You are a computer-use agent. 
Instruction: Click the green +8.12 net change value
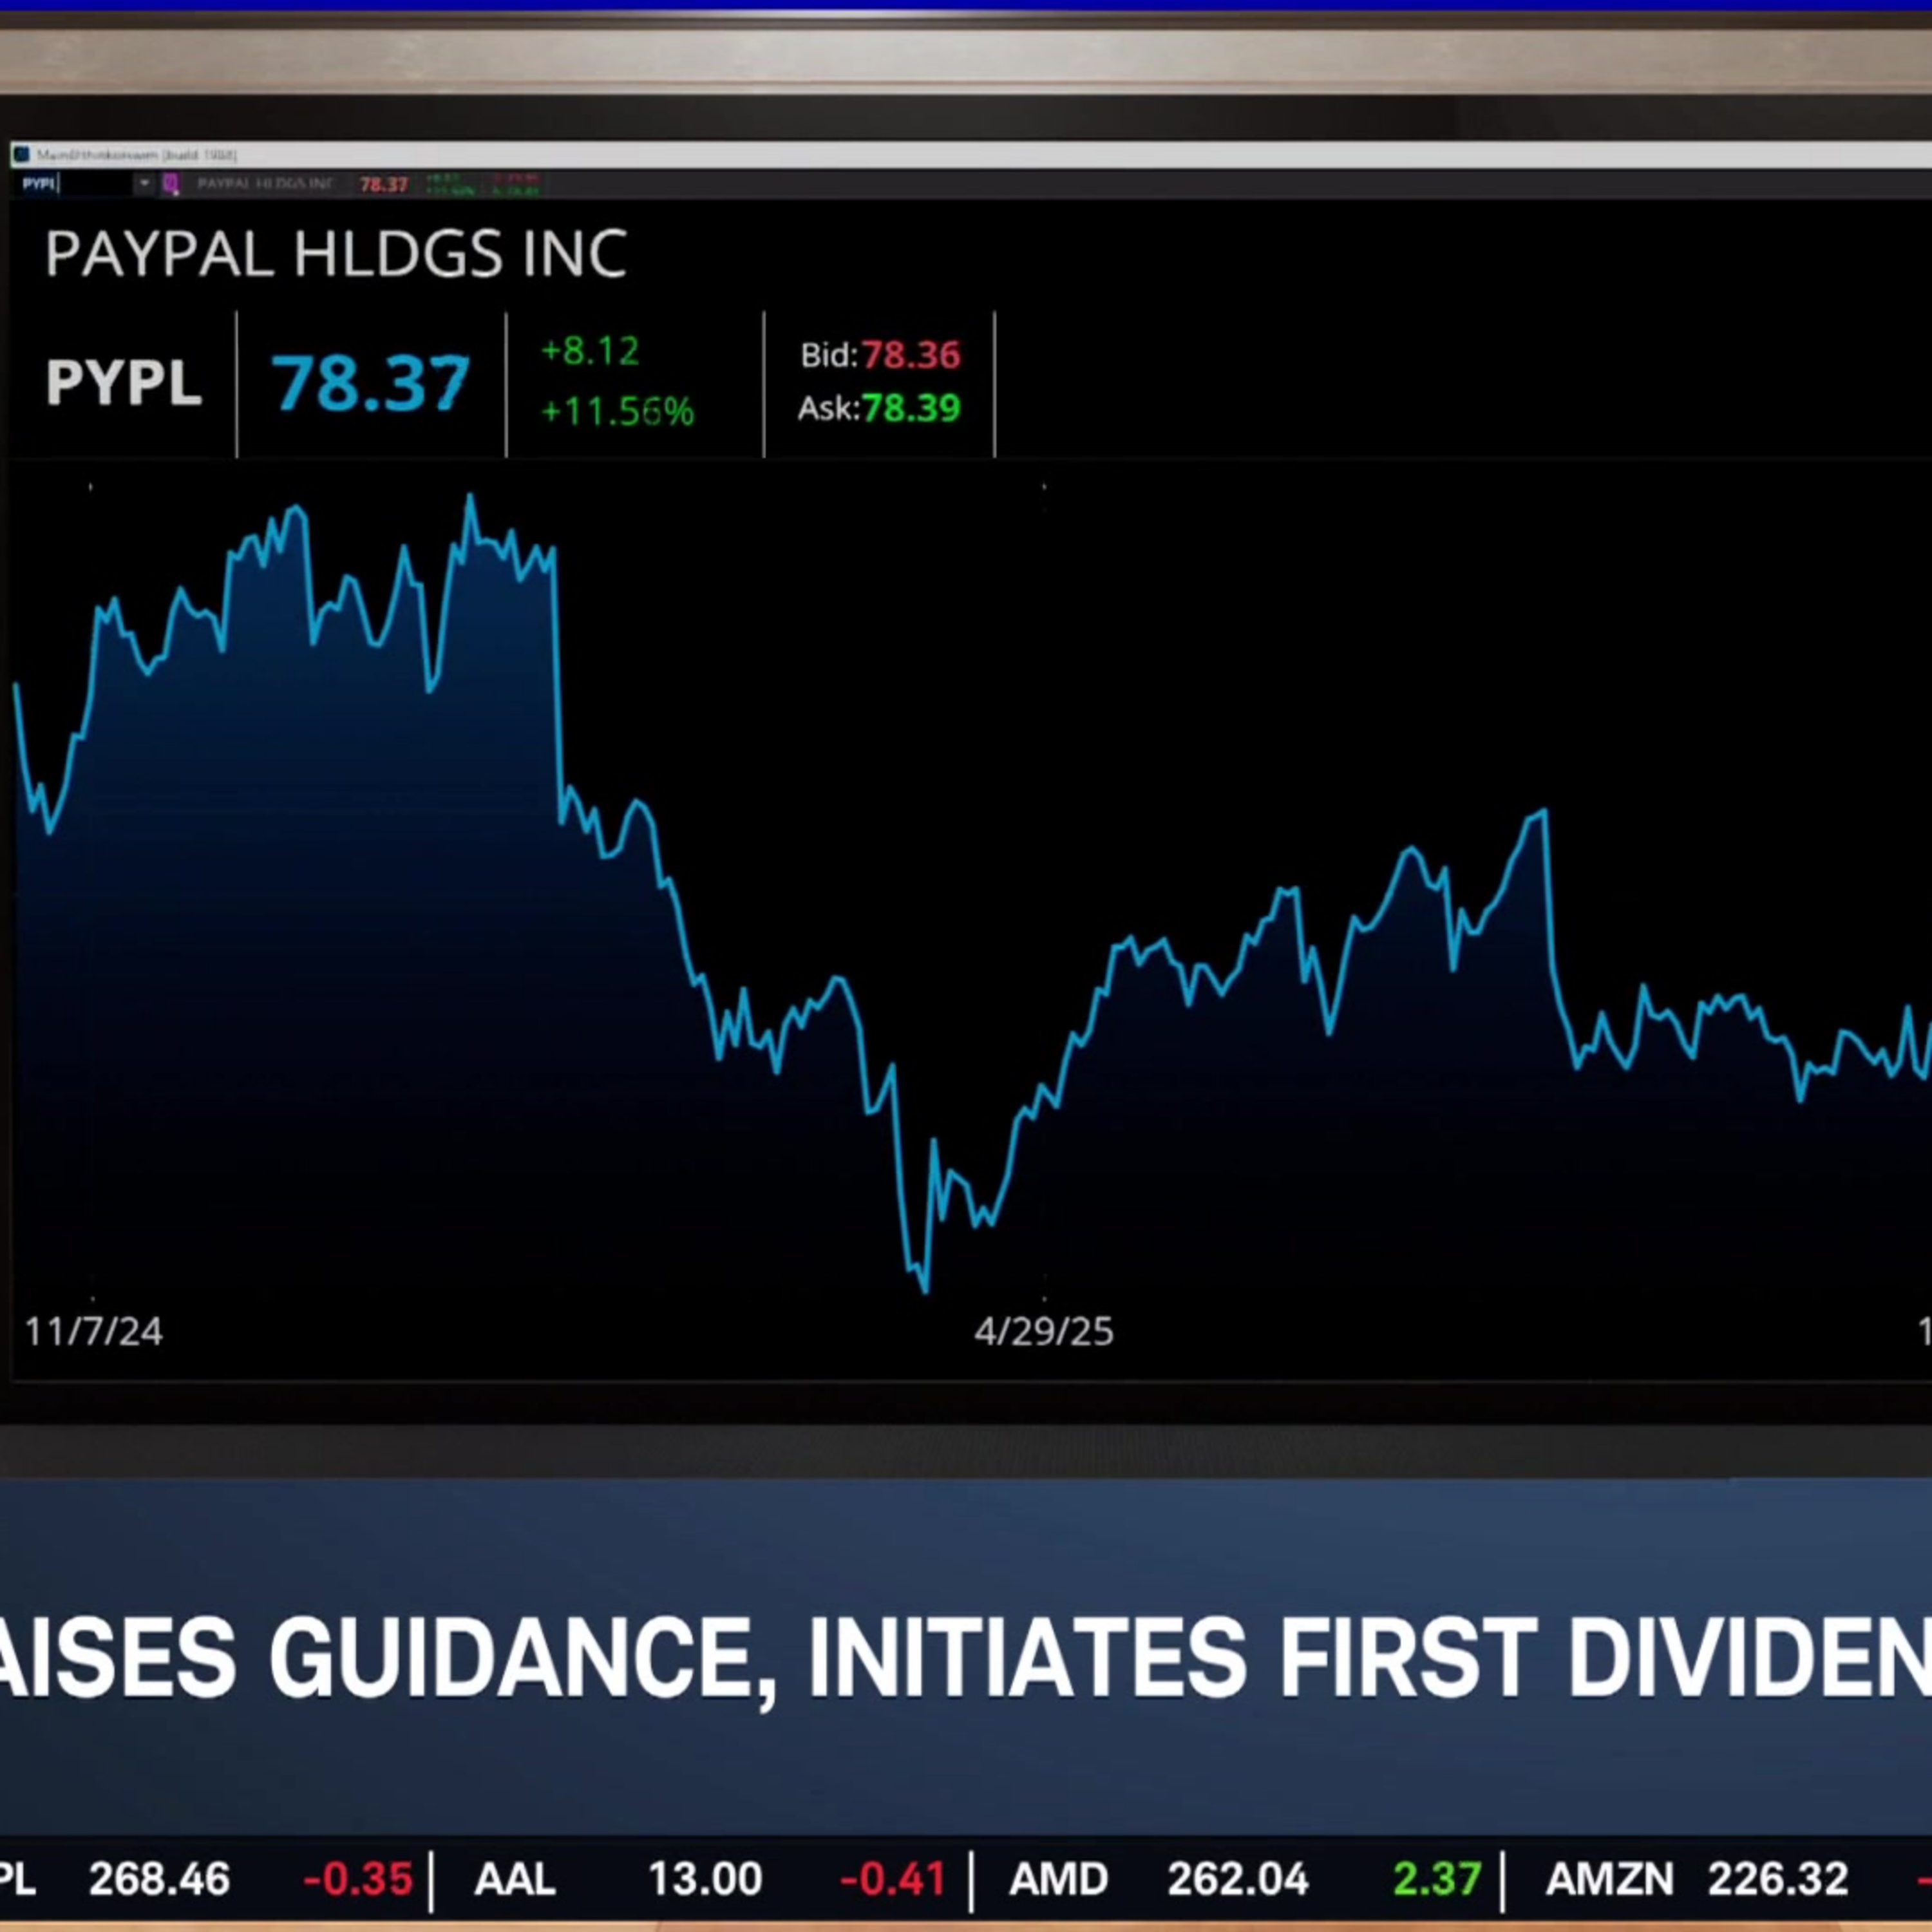[589, 351]
